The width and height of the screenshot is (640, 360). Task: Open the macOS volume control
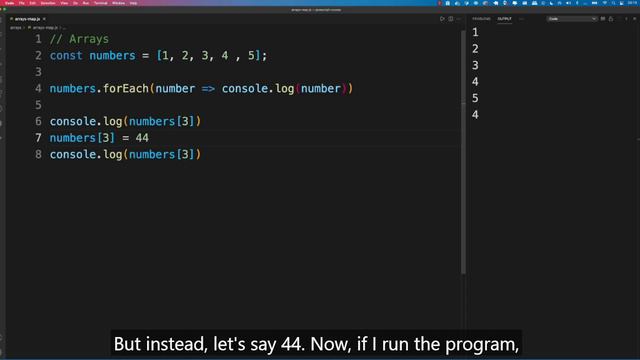pyautogui.click(x=569, y=3)
